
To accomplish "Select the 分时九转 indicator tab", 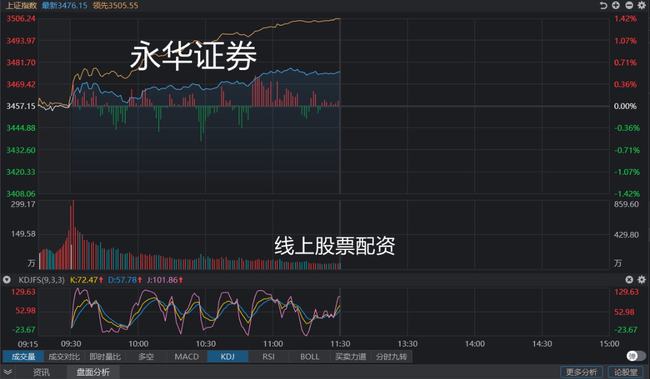I will coord(391,357).
